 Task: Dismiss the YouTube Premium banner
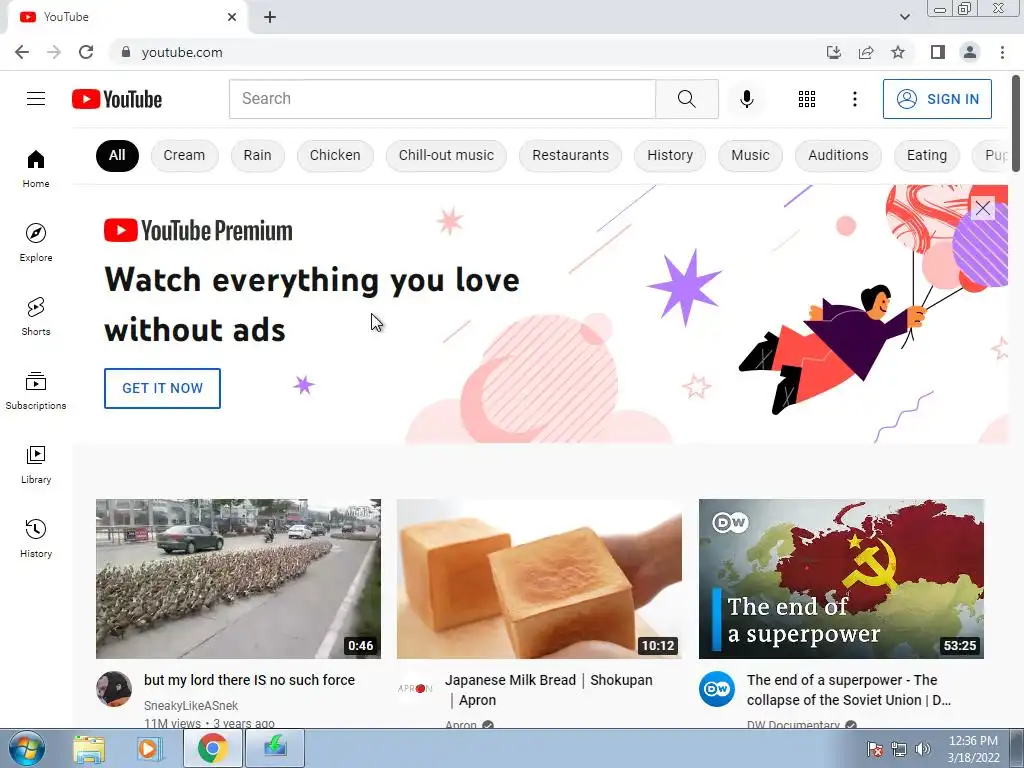coord(982,208)
